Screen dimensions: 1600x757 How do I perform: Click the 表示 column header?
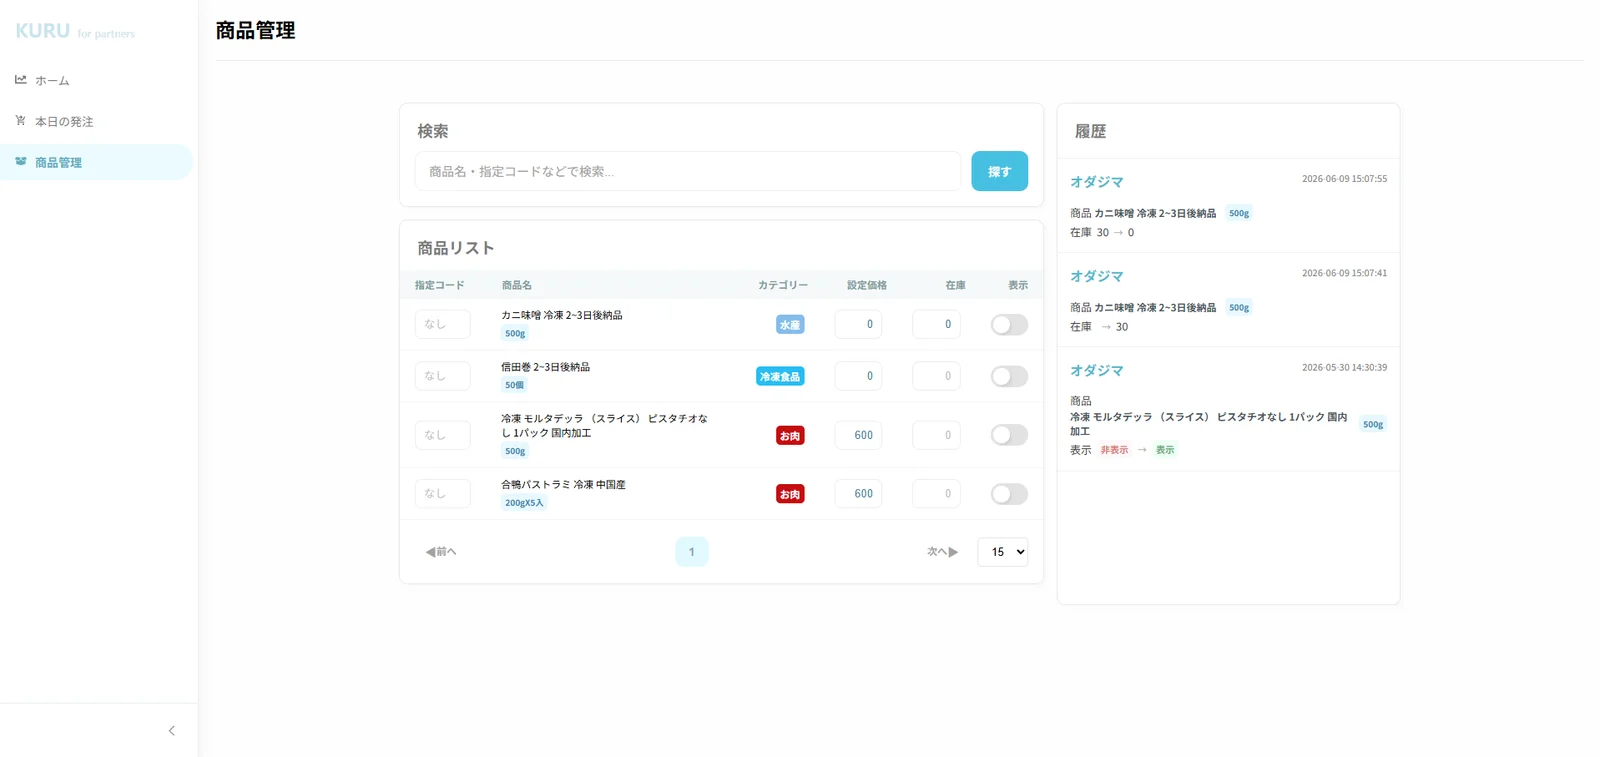(1018, 285)
